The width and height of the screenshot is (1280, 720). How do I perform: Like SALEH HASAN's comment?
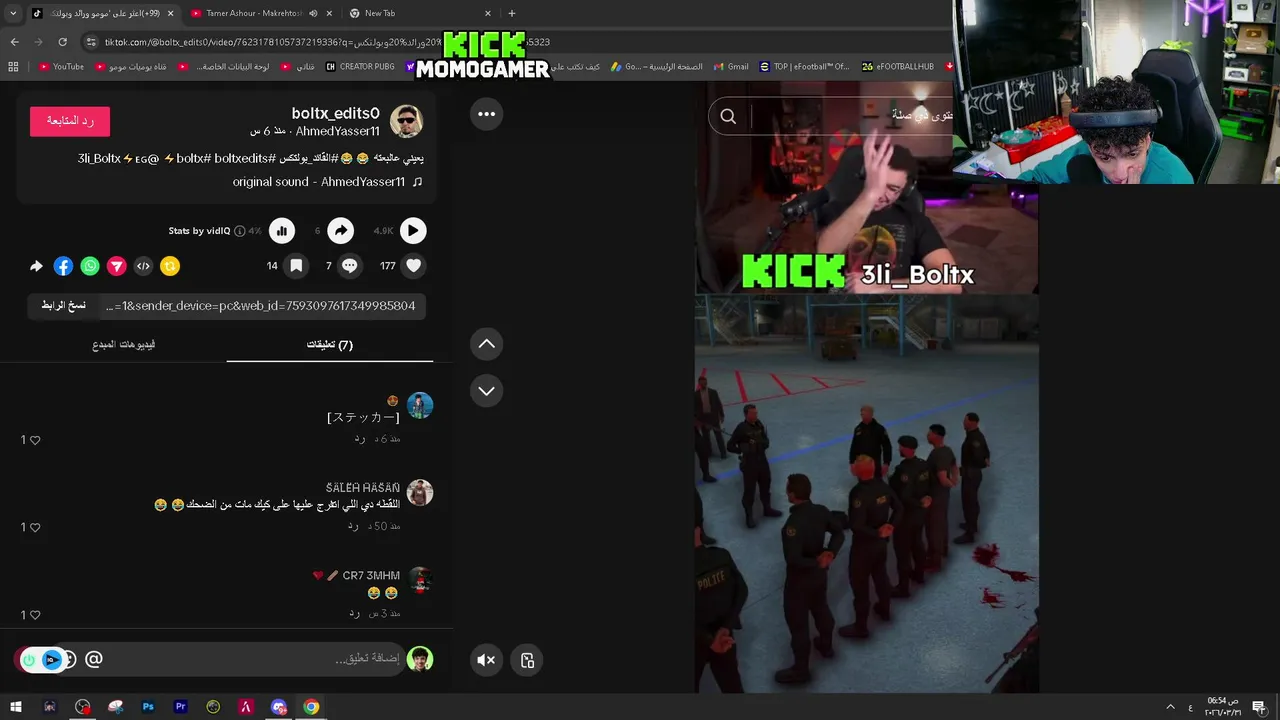click(x=35, y=527)
